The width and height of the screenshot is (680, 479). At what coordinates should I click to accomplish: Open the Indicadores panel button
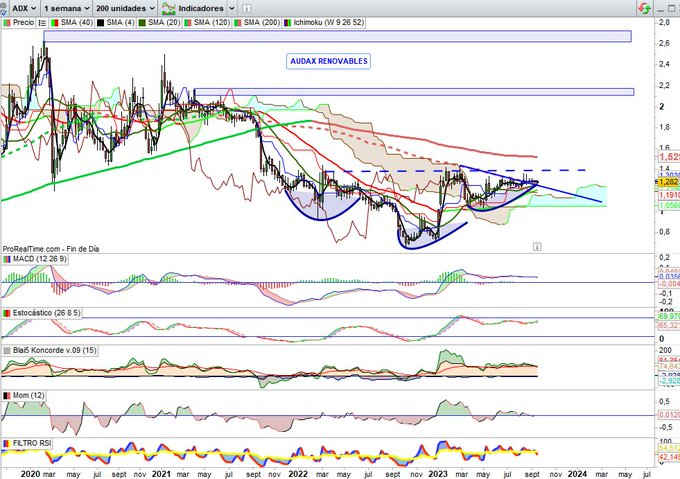pyautogui.click(x=200, y=8)
